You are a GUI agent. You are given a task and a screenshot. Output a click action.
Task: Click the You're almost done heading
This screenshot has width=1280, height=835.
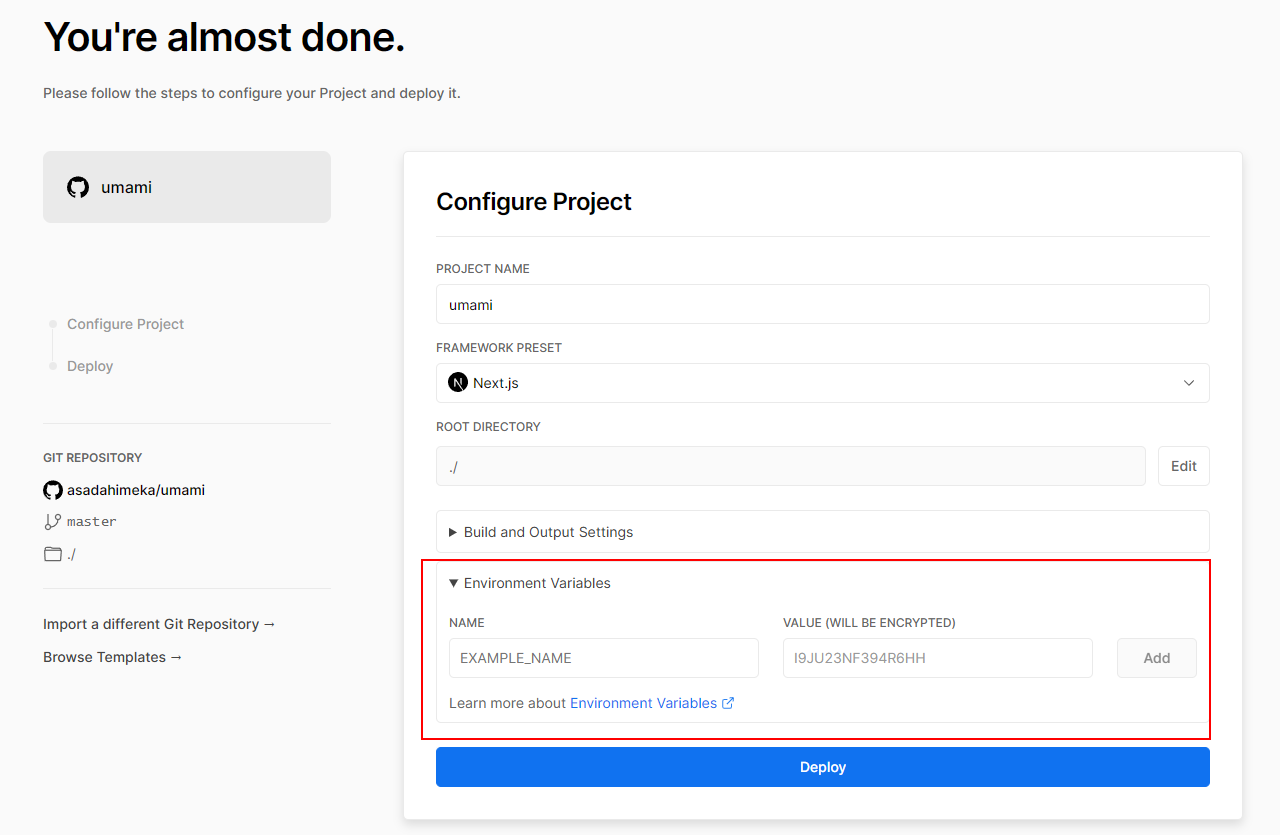224,37
